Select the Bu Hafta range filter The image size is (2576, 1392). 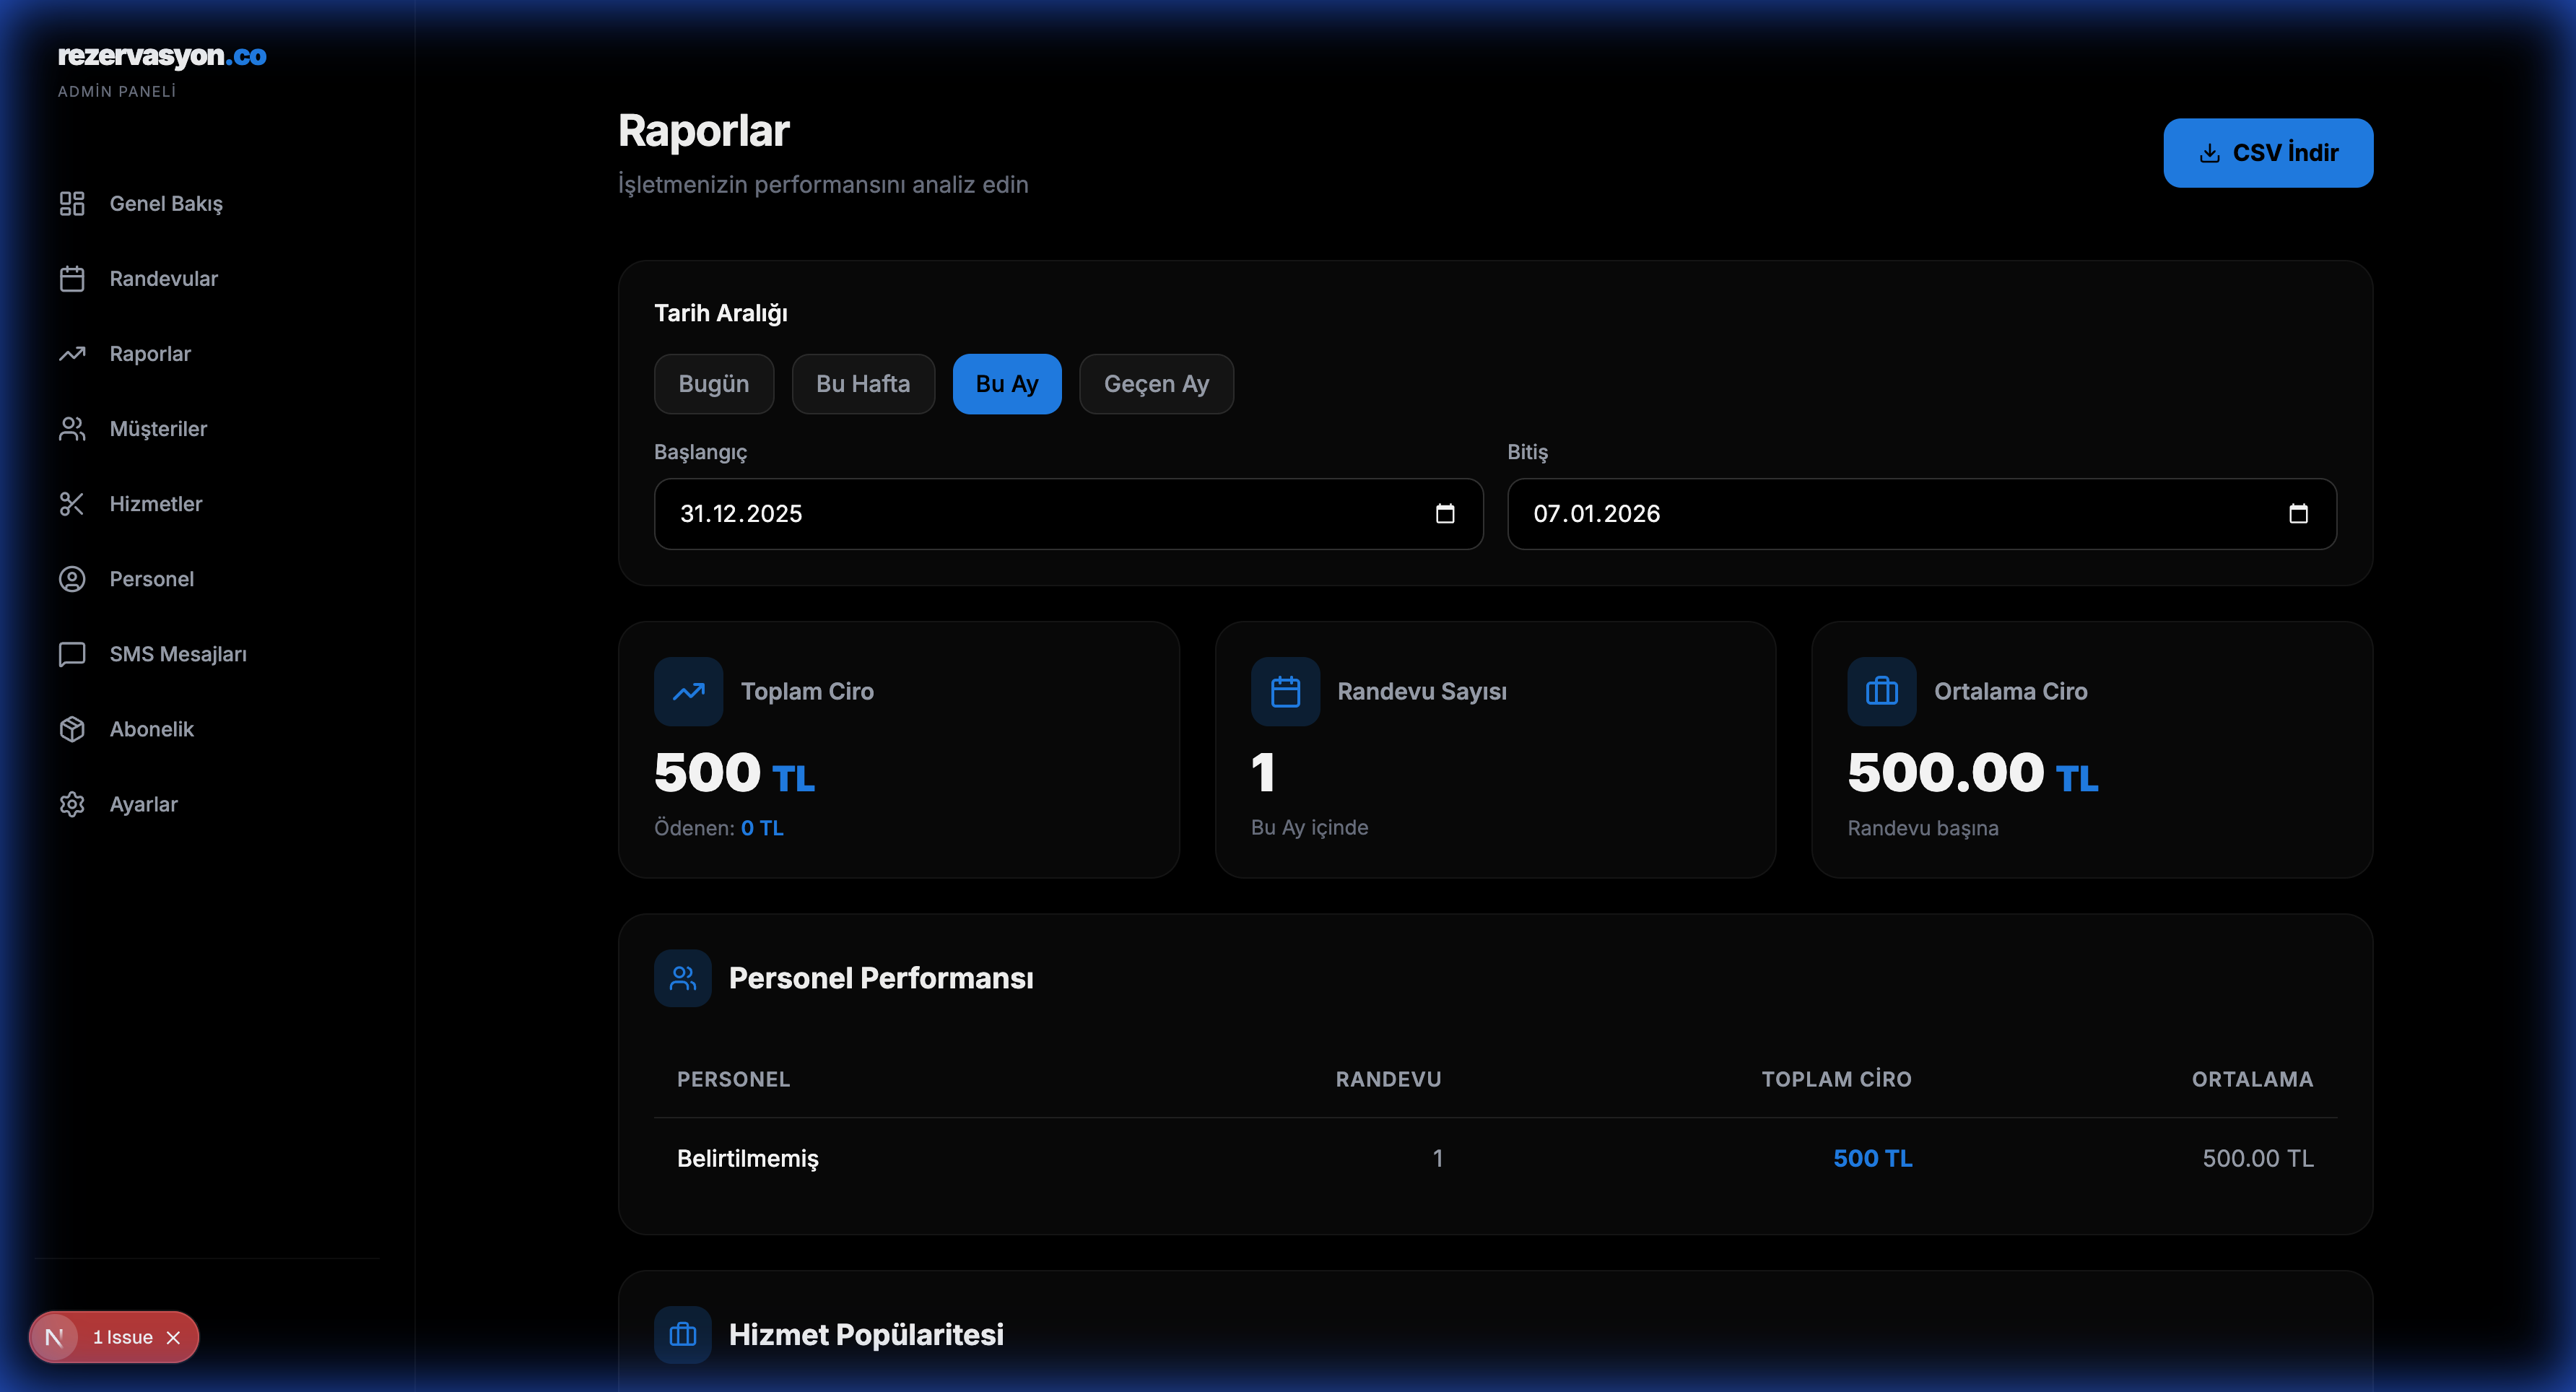coord(862,384)
